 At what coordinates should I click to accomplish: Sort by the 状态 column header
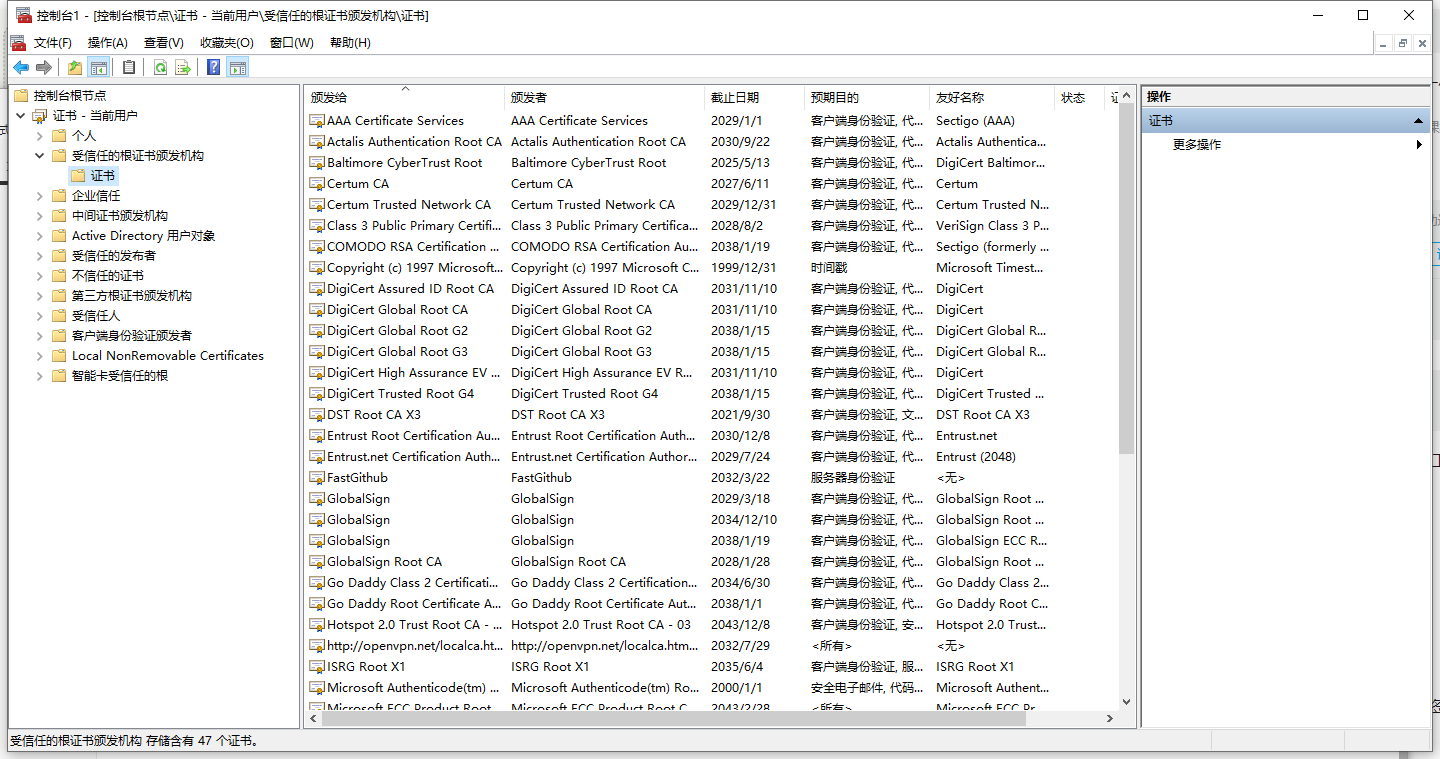(1080, 97)
